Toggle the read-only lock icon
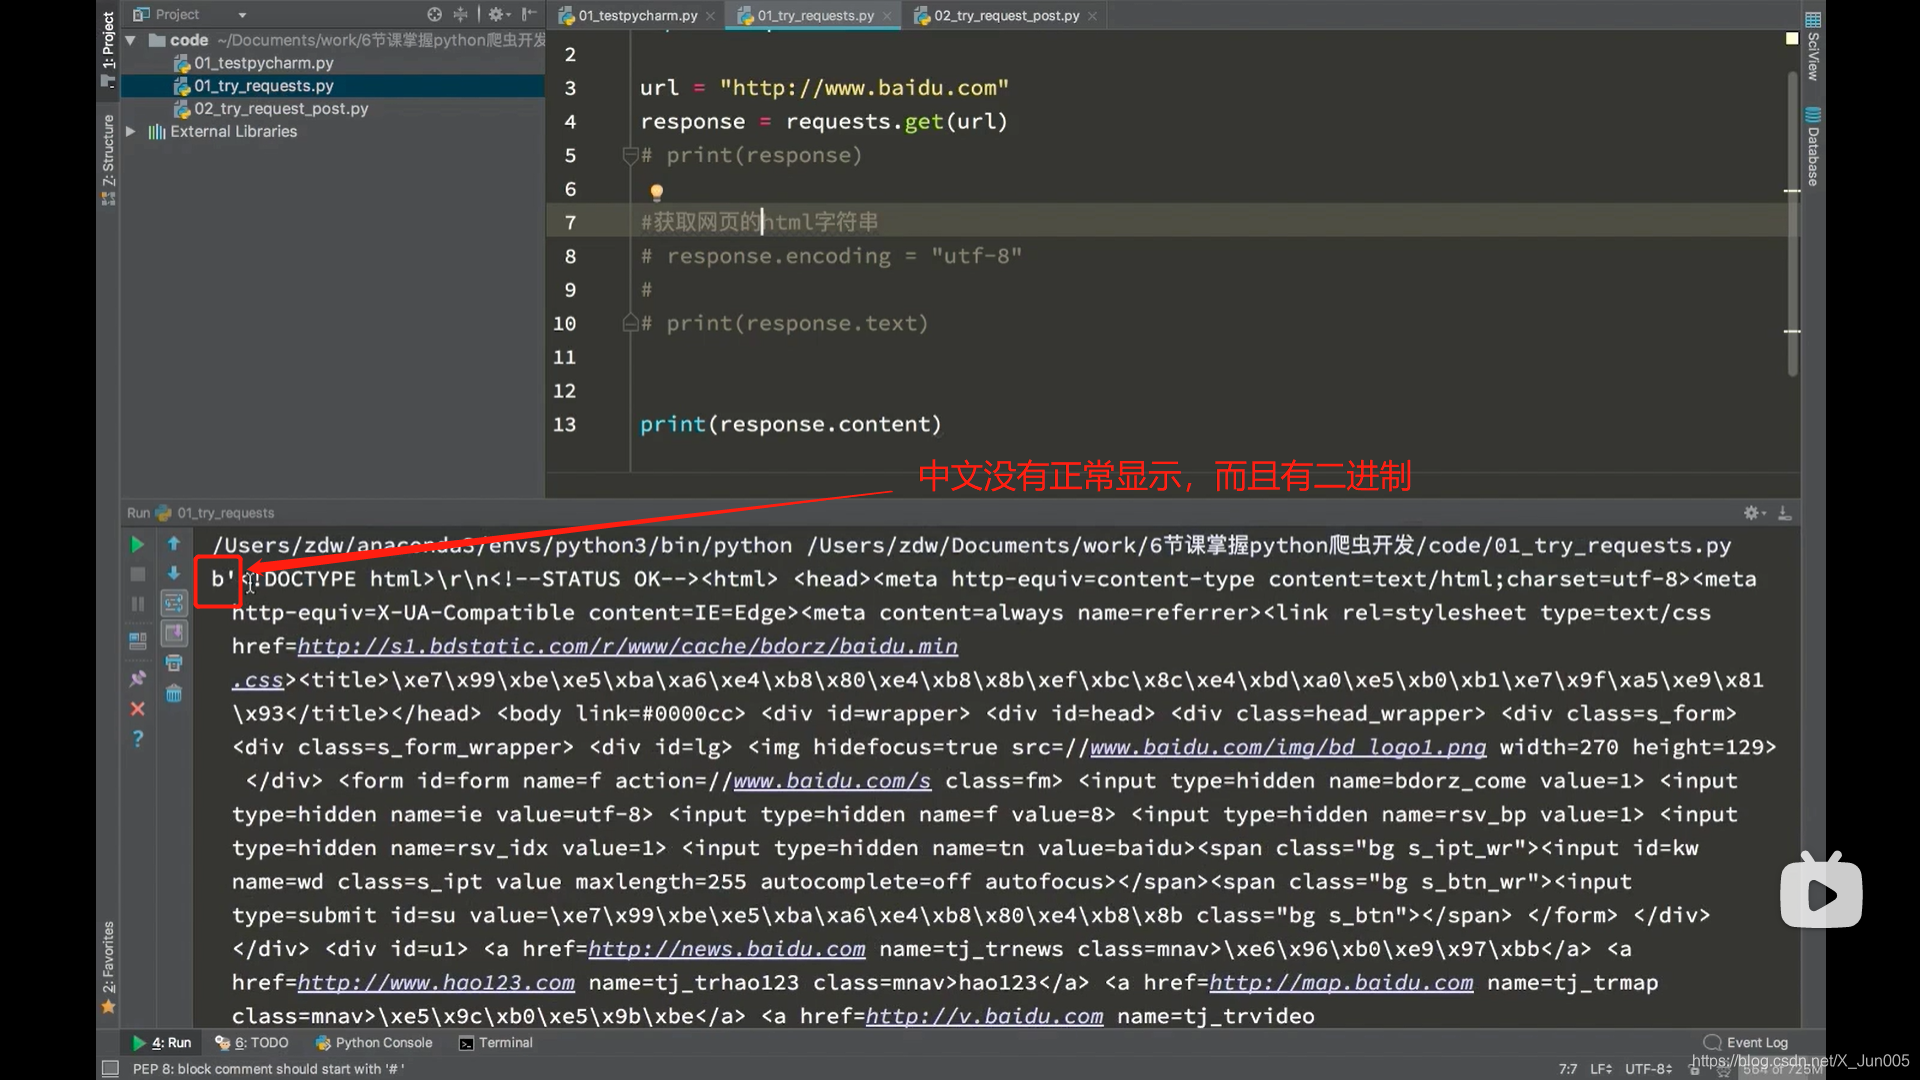1920x1080 pixels. point(1694,1069)
